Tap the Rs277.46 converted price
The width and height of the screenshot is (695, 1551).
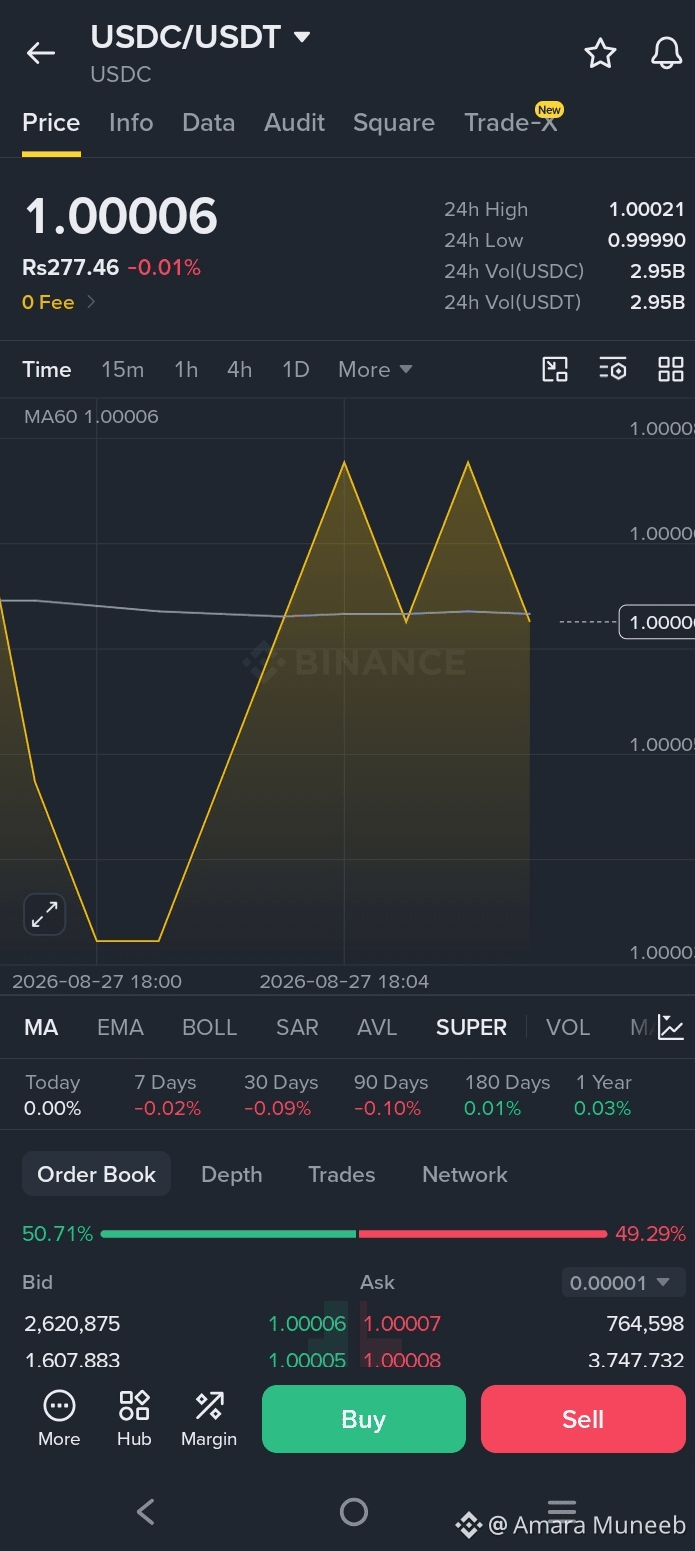pos(71,267)
